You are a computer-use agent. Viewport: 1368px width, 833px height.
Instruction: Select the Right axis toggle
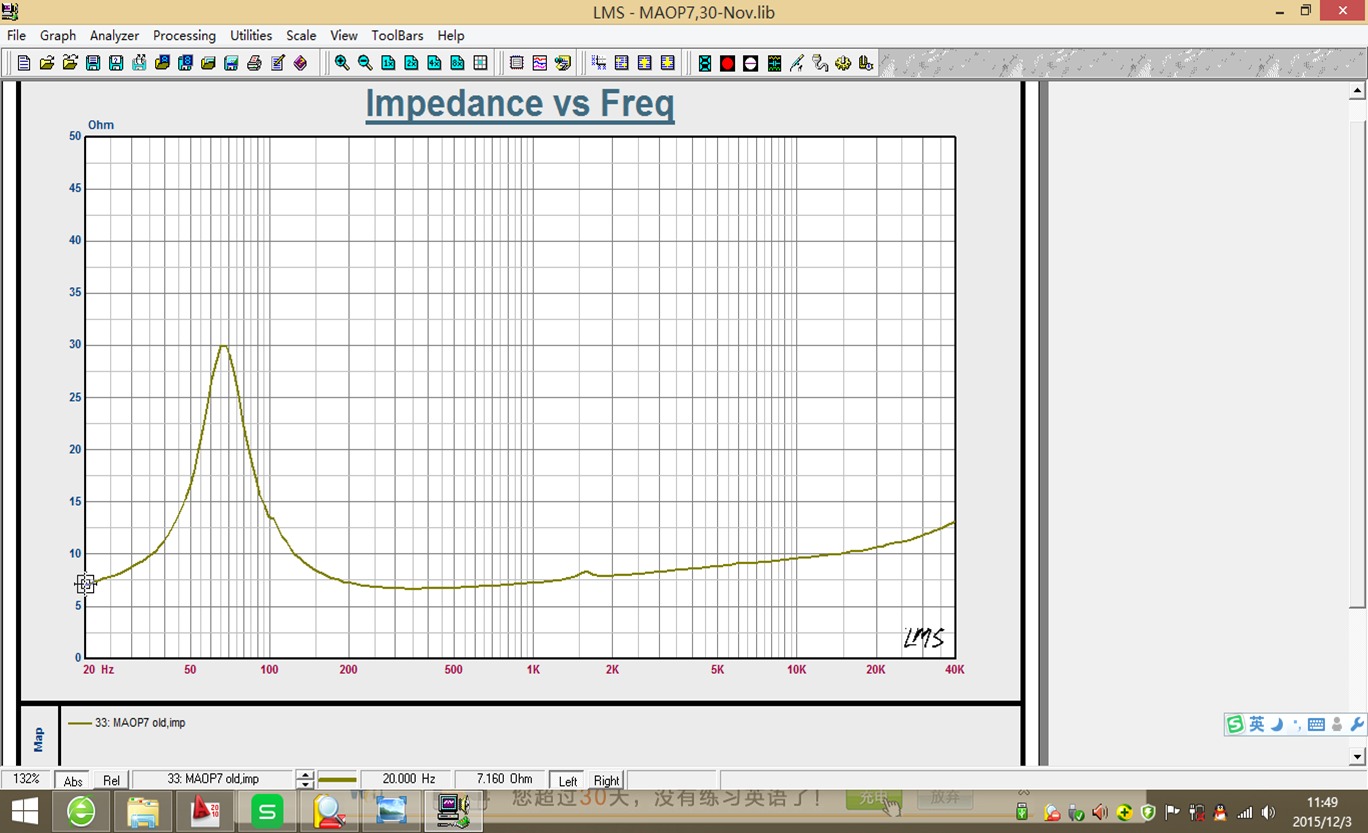pos(606,780)
